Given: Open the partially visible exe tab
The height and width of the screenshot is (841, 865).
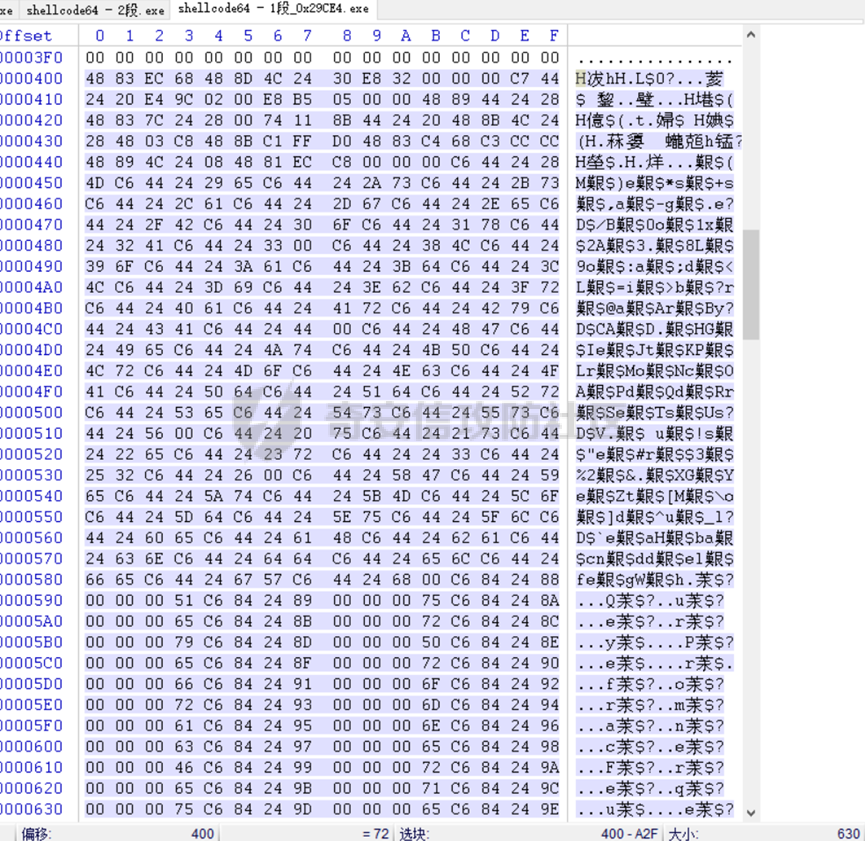Looking at the screenshot, I should coord(6,9).
